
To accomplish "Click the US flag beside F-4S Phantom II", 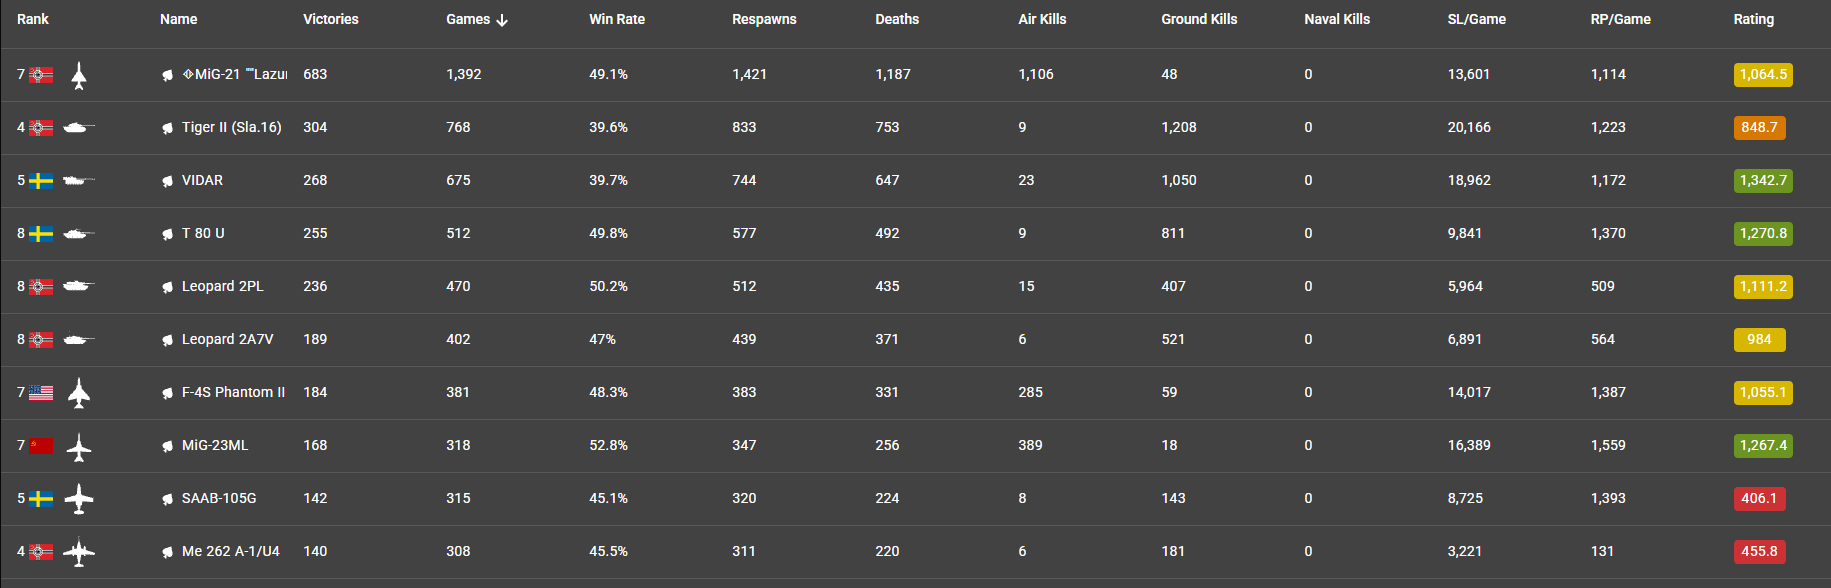I will point(41,393).
